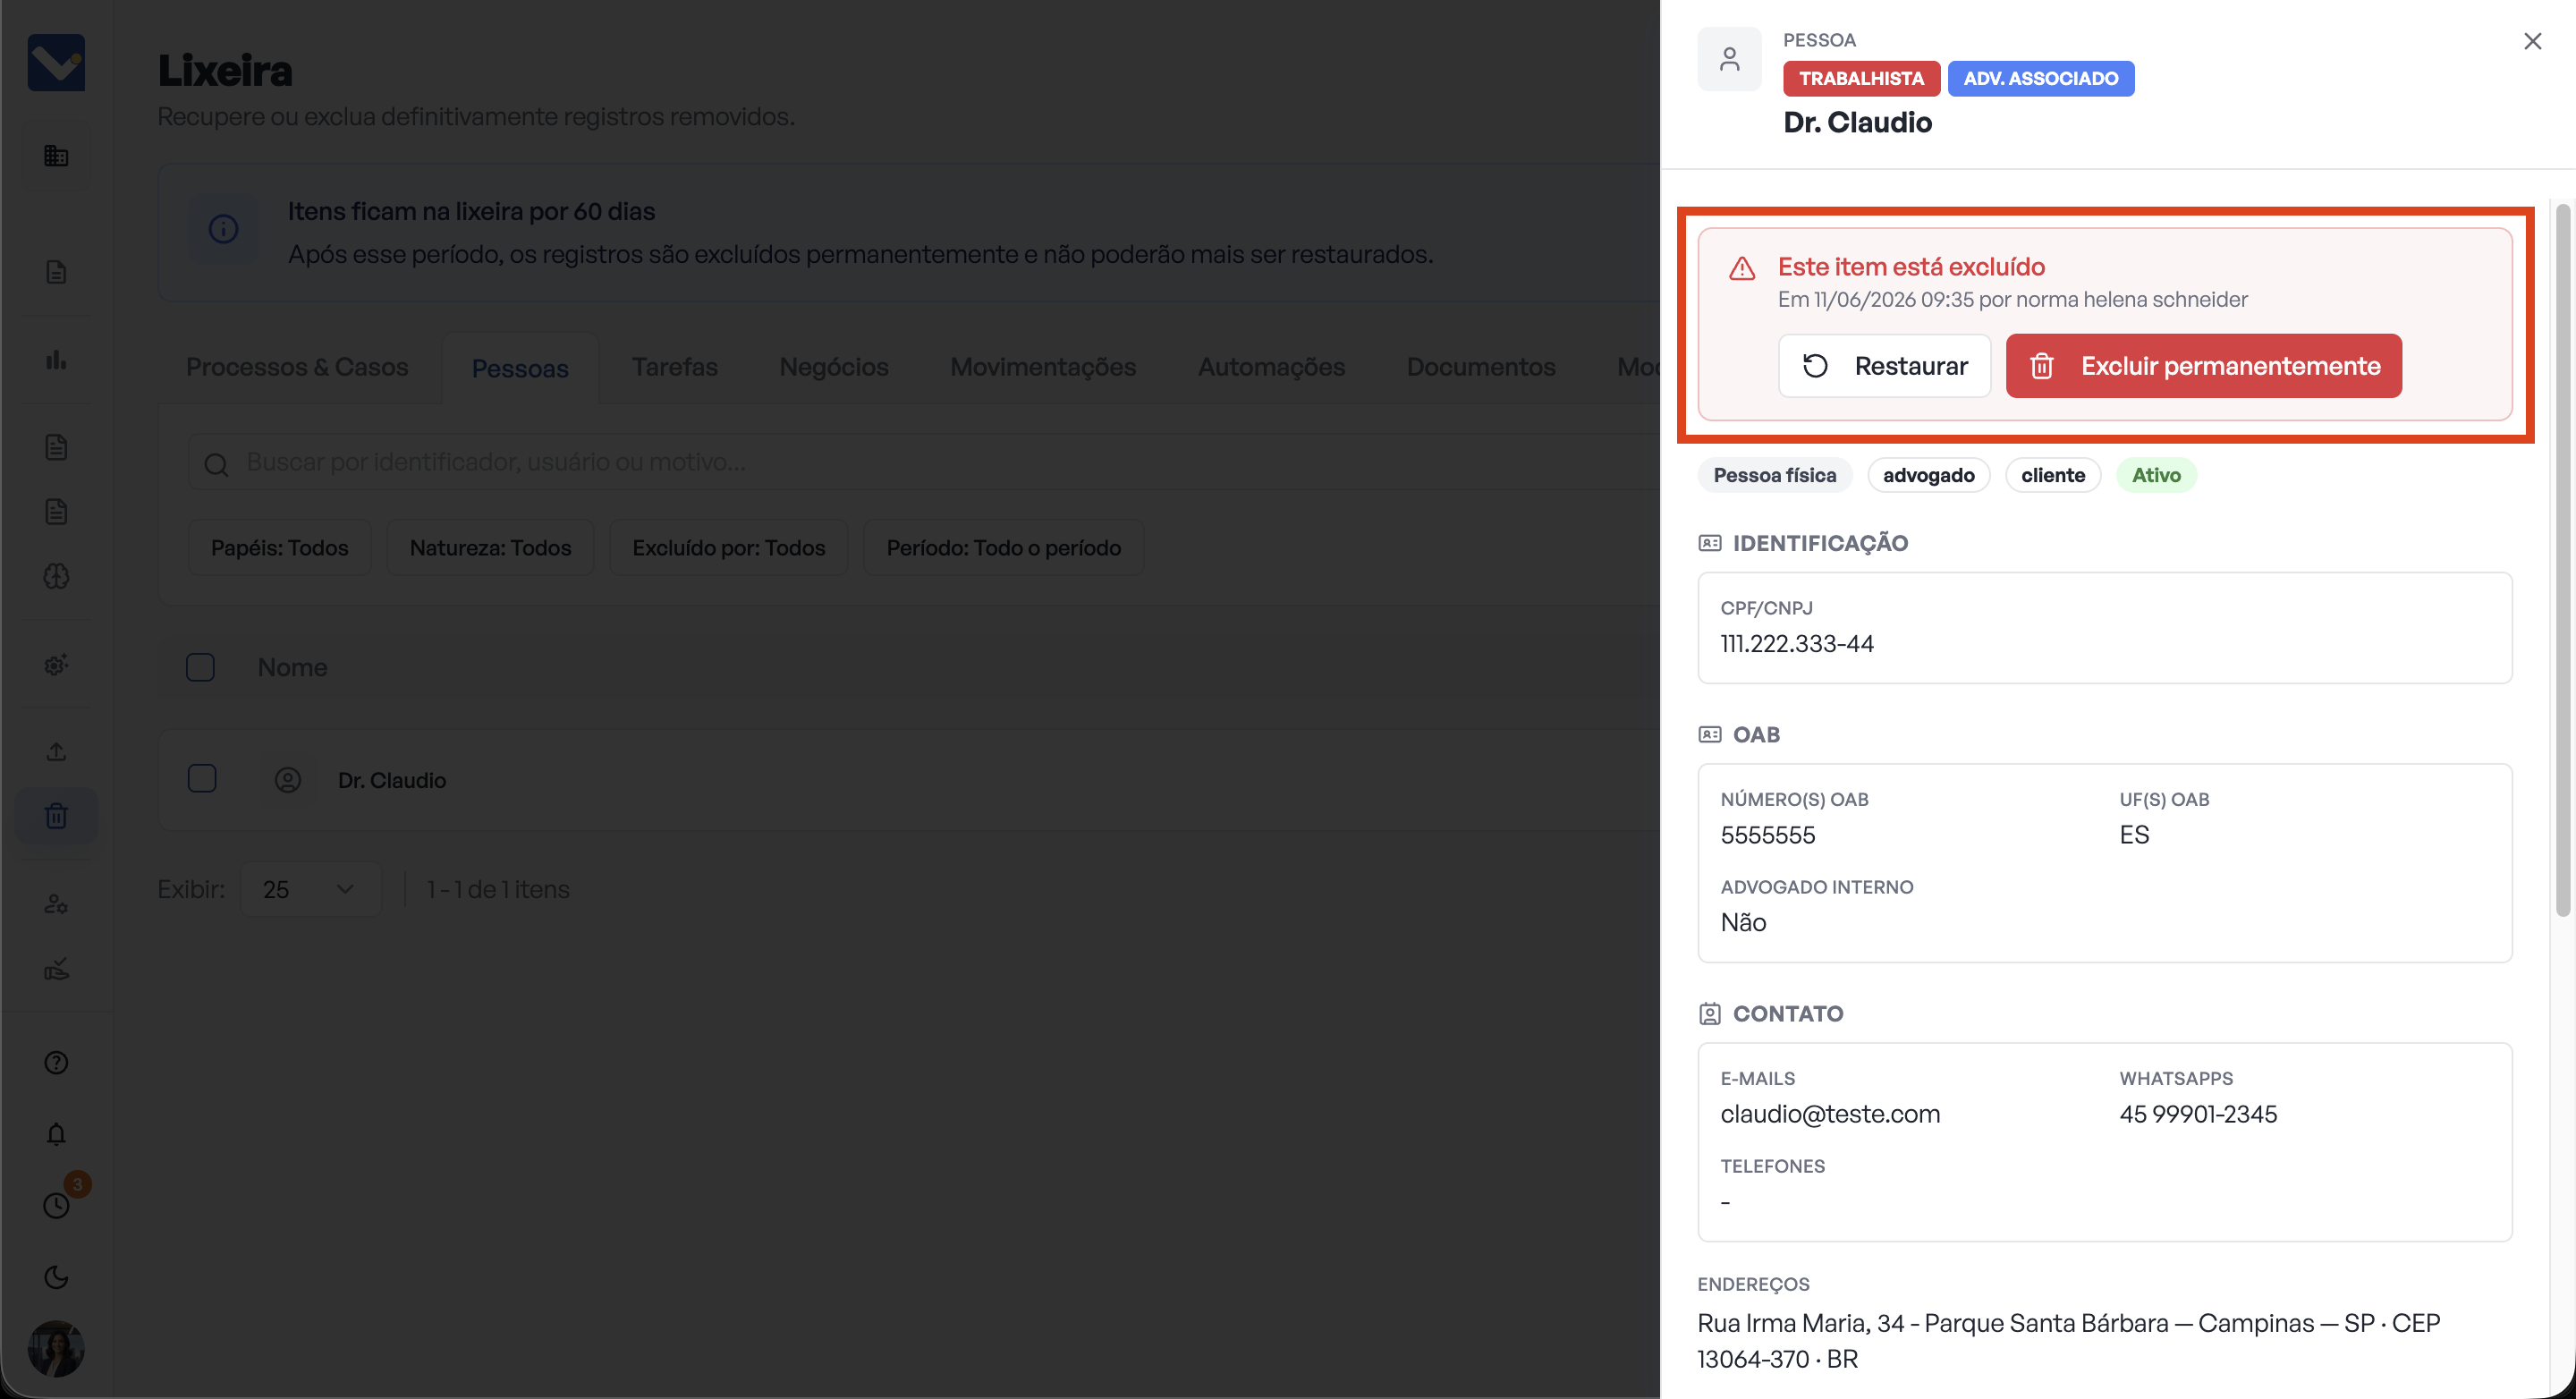Select the Pessoas tab
Image resolution: width=2576 pixels, height=1399 pixels.
coord(520,368)
